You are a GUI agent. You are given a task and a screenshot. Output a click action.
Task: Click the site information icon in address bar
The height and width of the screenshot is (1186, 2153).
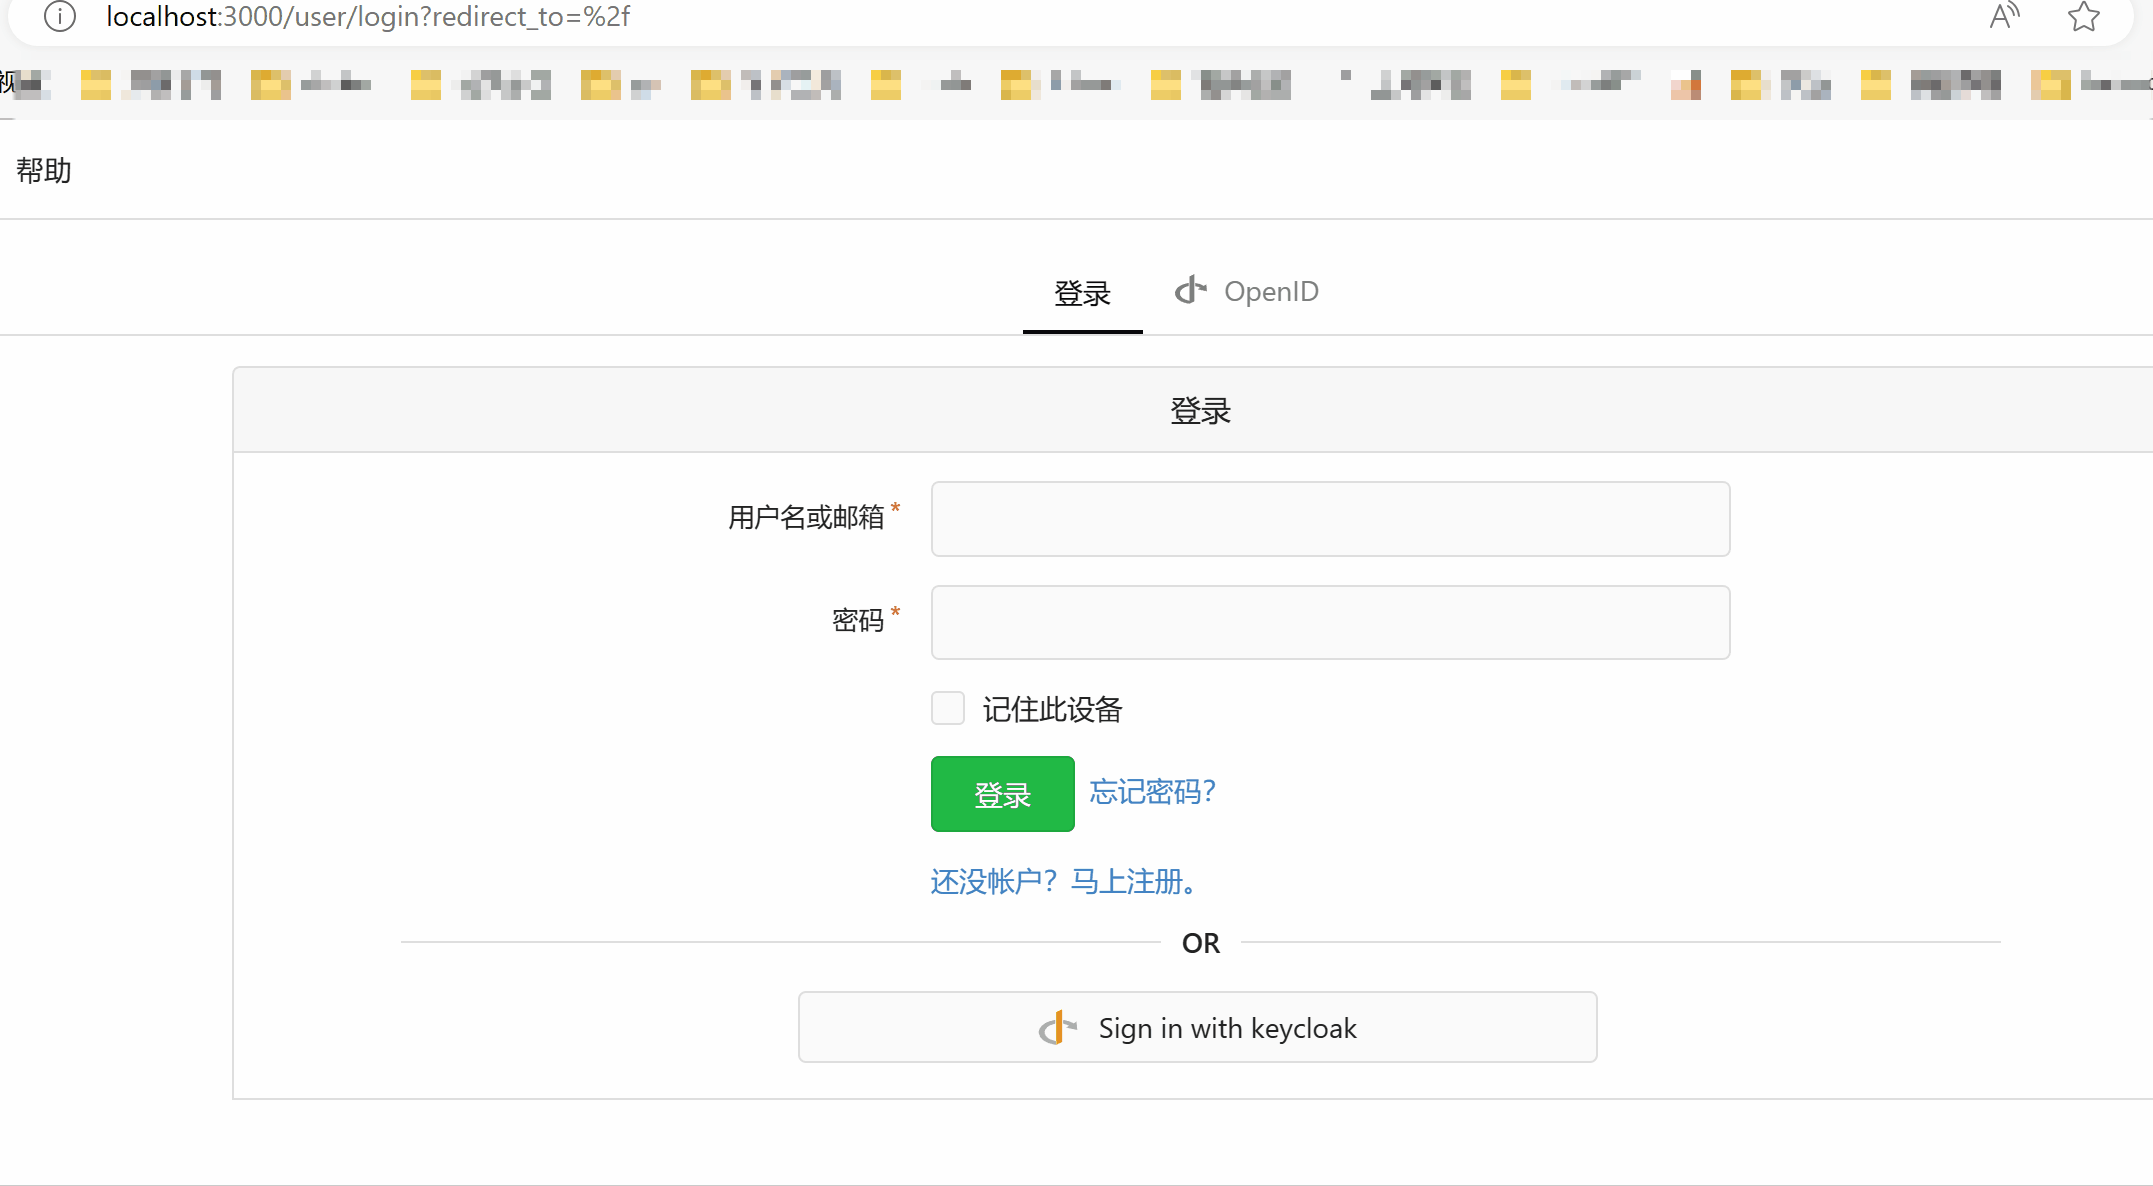point(60,17)
